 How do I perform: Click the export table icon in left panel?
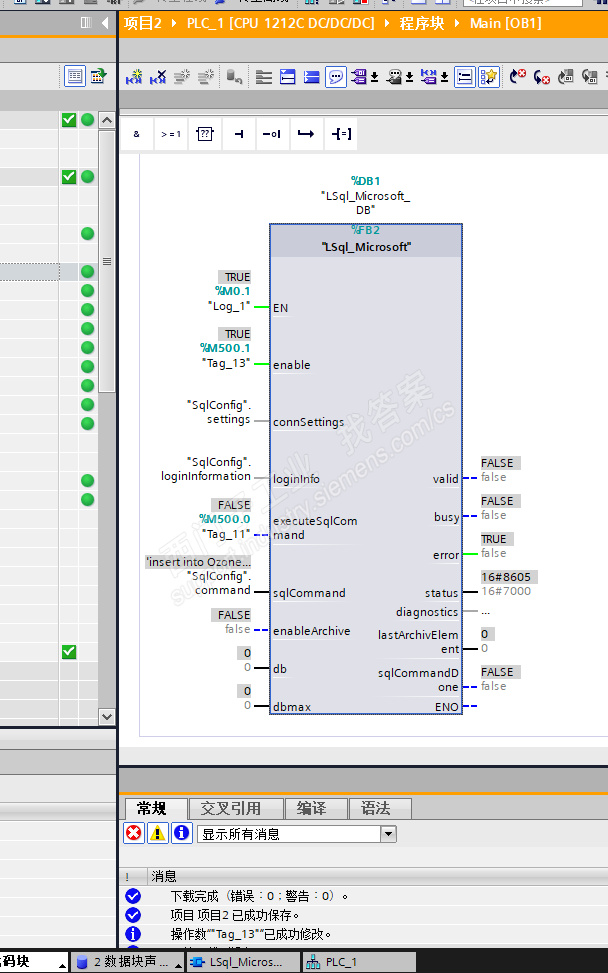tap(99, 76)
